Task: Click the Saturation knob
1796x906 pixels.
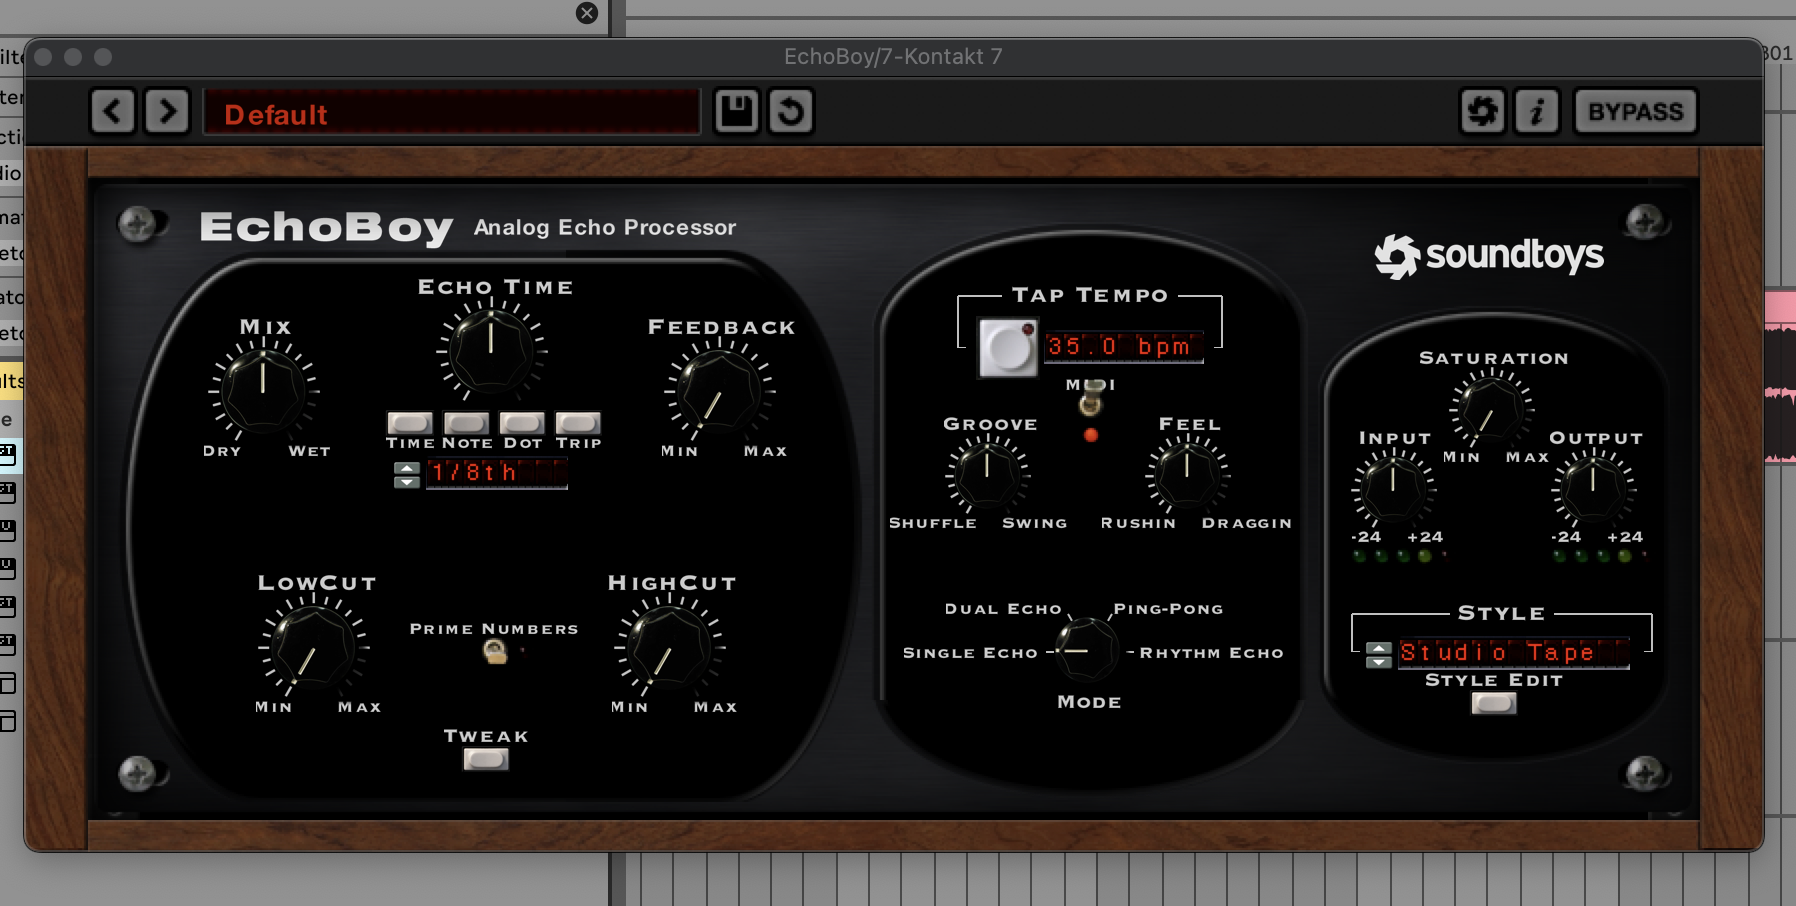Action: 1492,409
